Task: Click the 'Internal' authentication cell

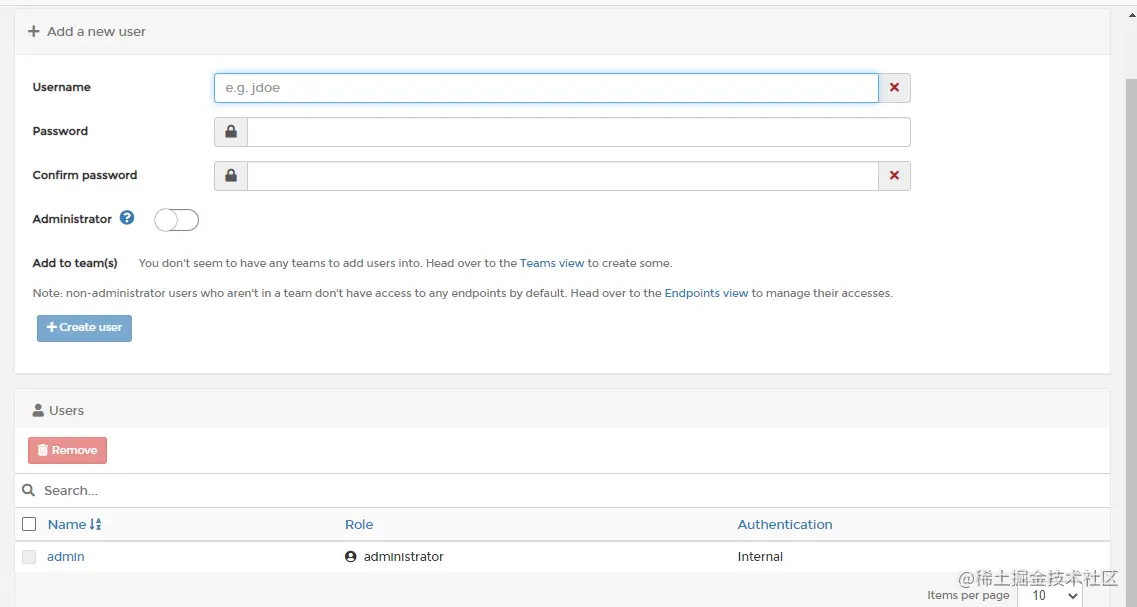Action: pos(760,557)
